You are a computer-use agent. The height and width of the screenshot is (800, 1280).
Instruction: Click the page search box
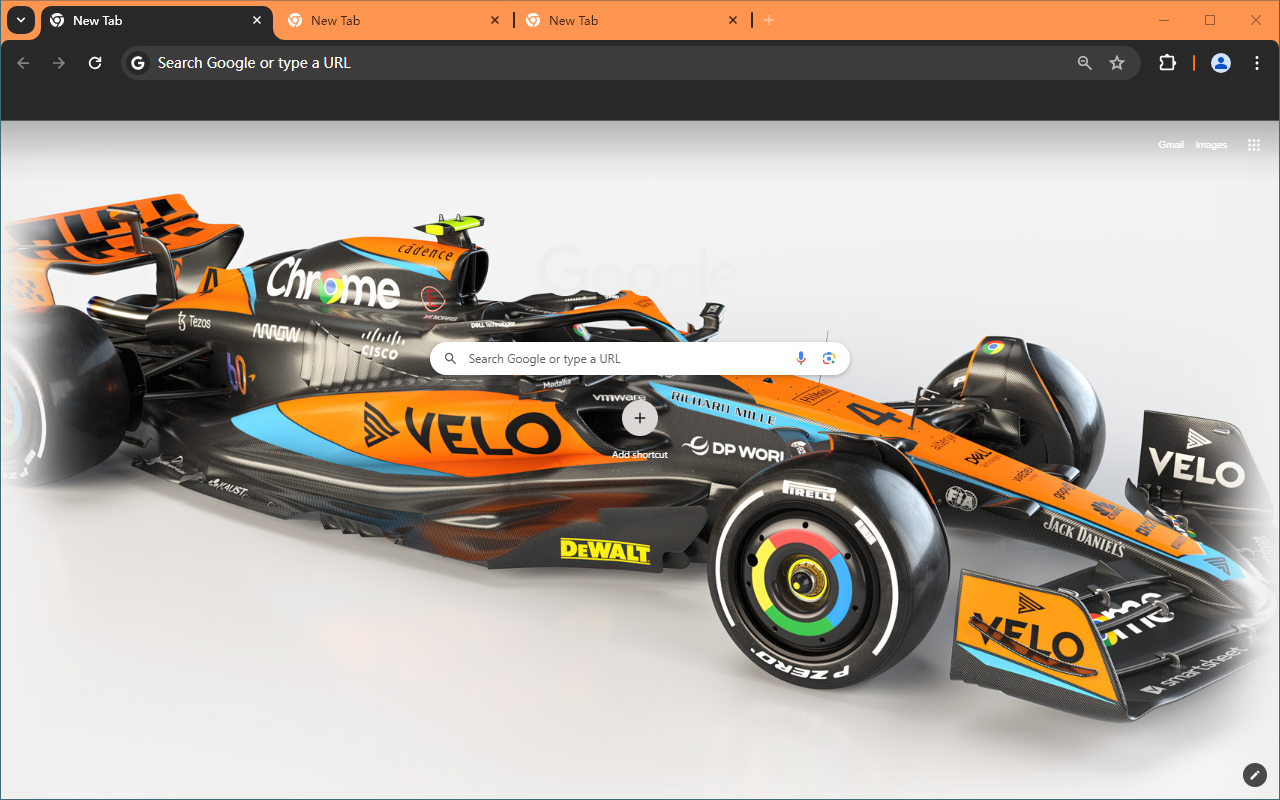640,359
